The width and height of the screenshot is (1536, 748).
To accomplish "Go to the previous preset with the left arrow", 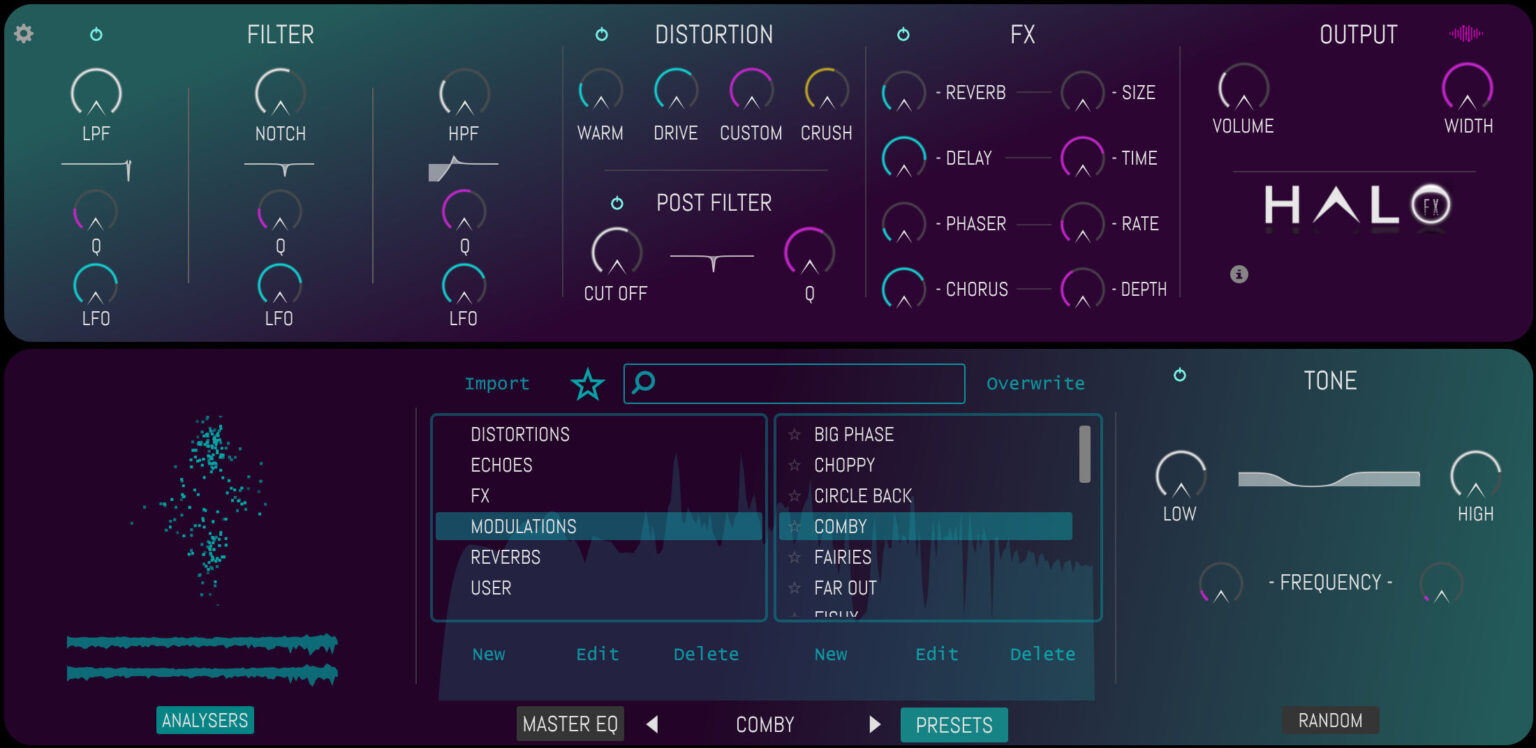I will 651,724.
